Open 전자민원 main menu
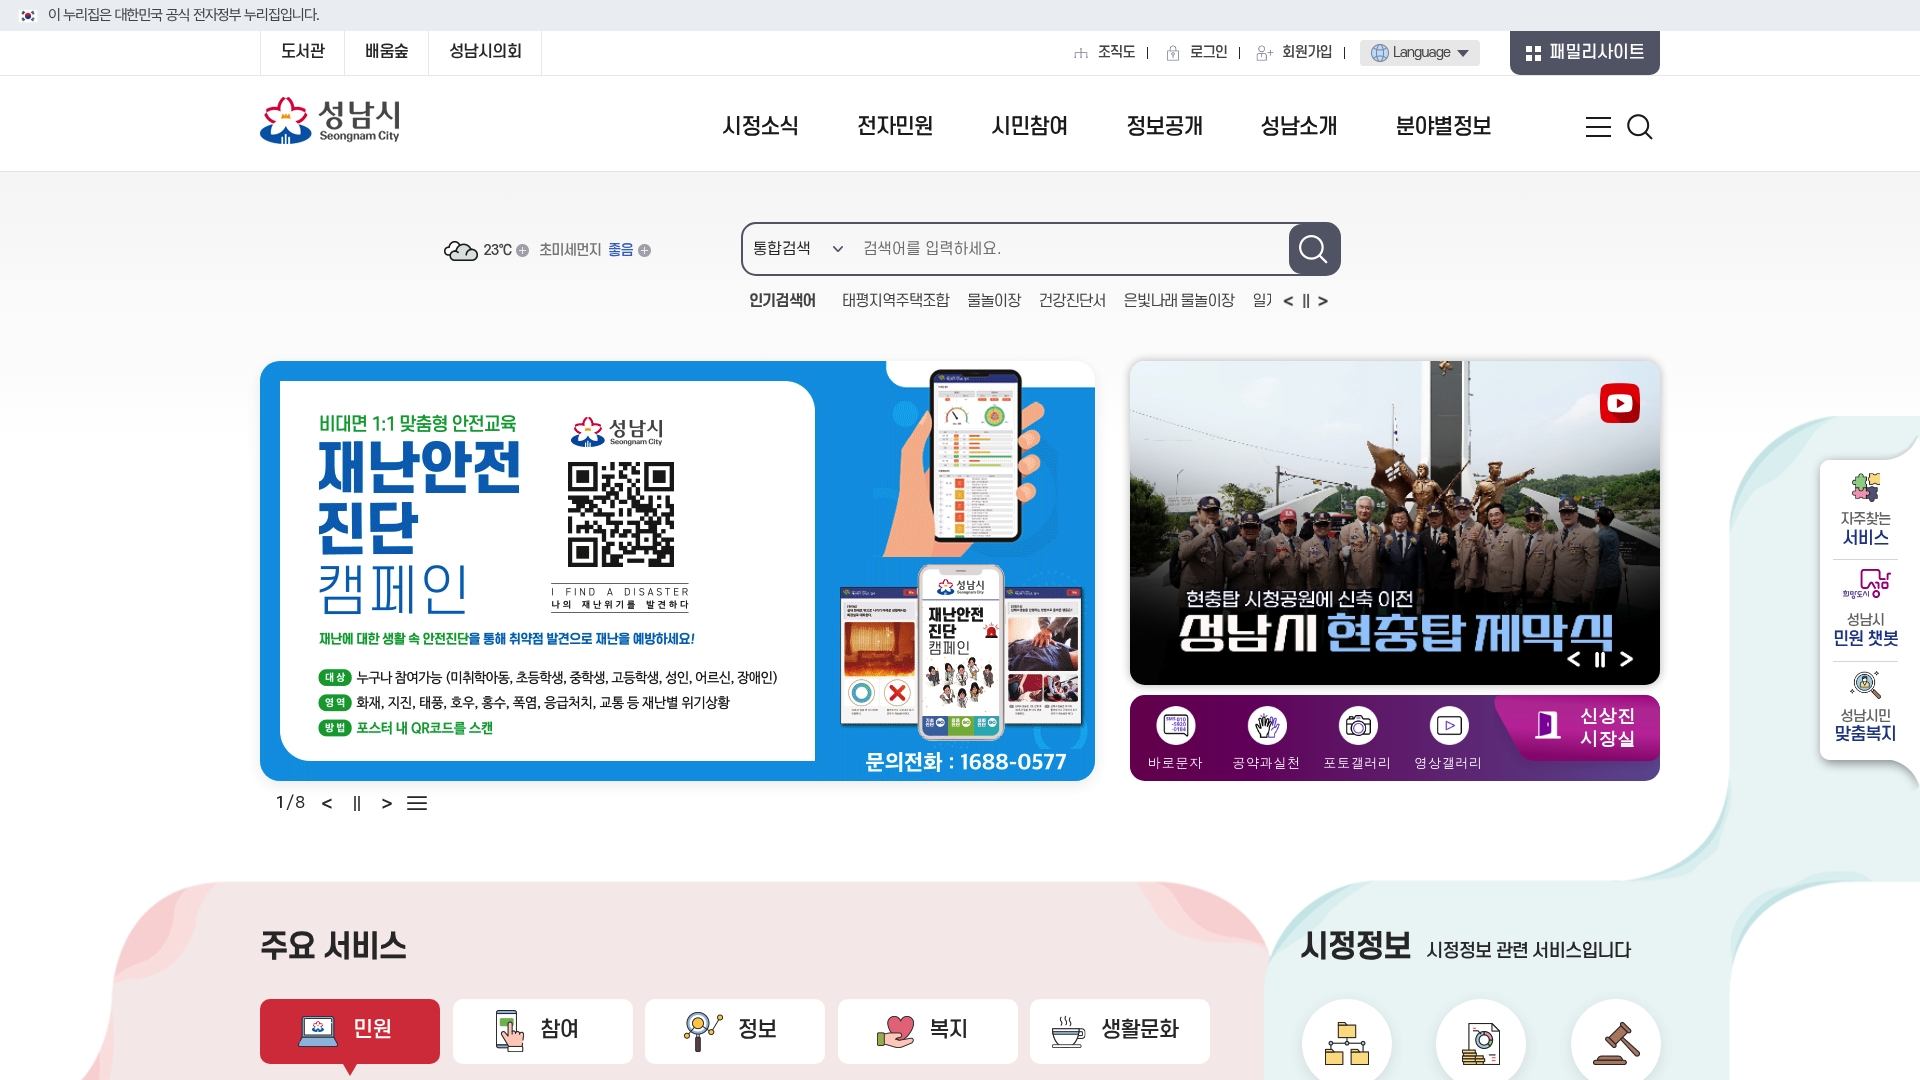1920x1080 pixels. point(895,126)
